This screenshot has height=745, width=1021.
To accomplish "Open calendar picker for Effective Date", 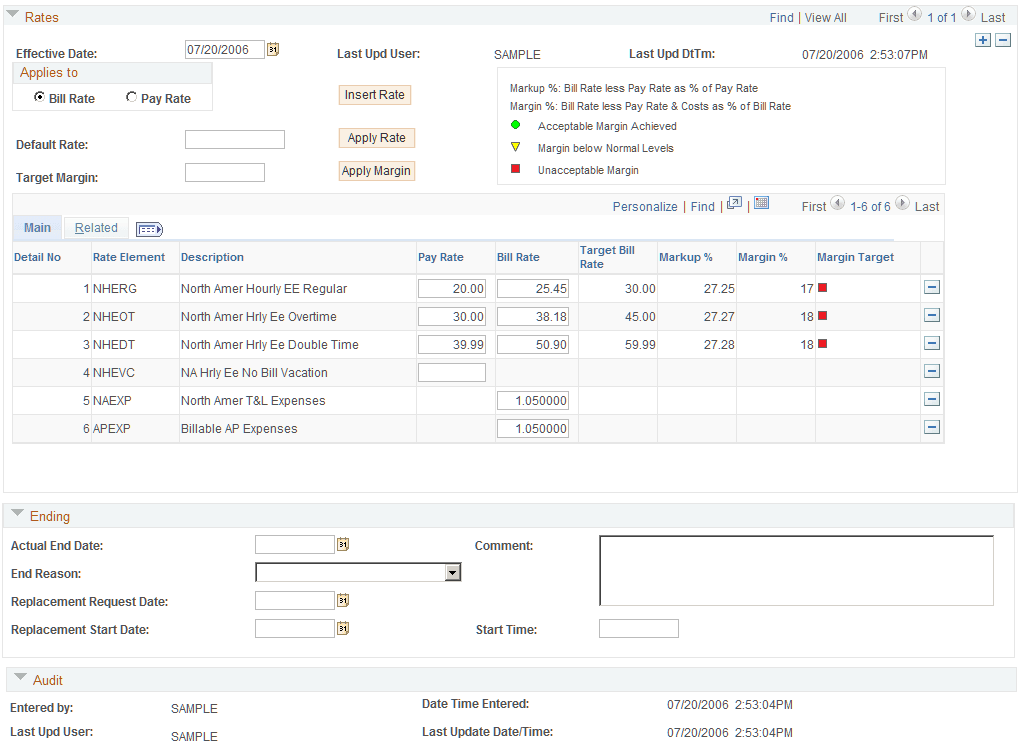I will tap(273, 49).
